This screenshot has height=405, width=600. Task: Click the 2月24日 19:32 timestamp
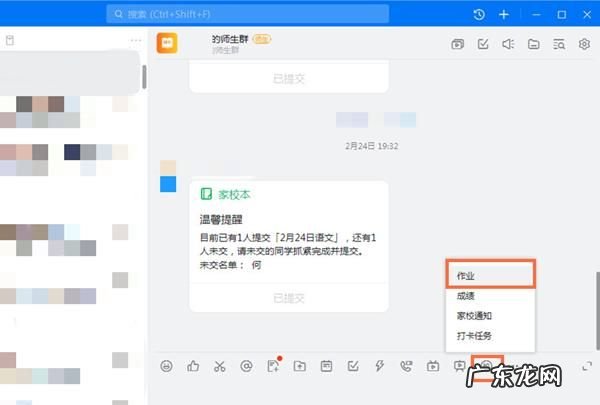[x=372, y=146]
